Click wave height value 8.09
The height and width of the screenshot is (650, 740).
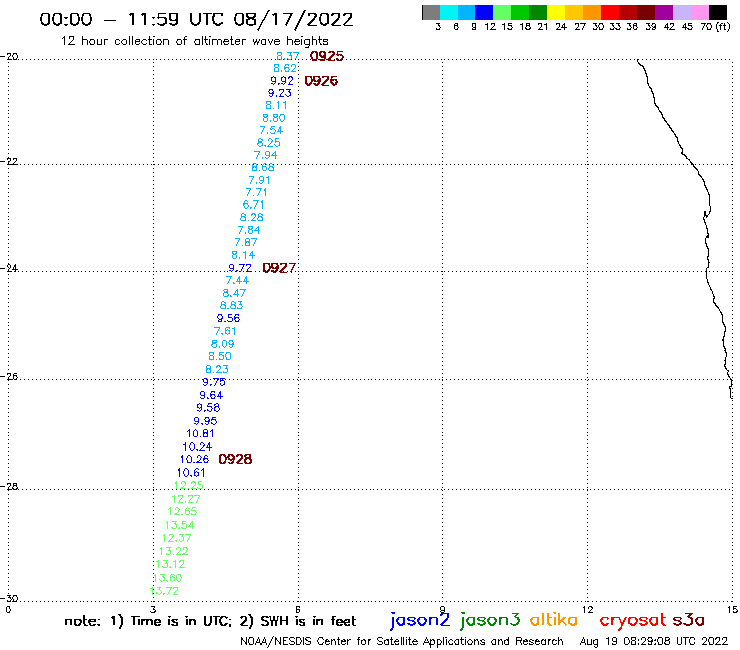222,344
